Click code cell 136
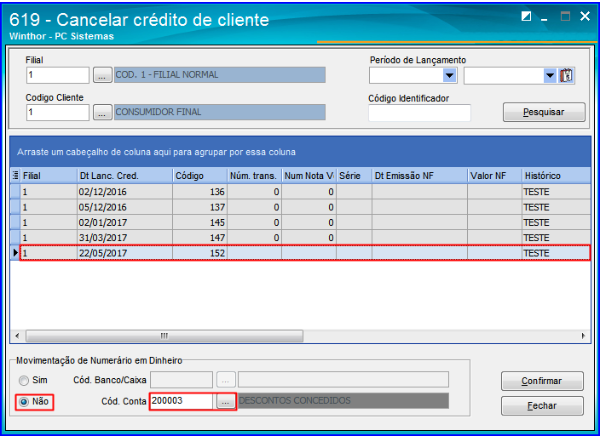 [200, 192]
